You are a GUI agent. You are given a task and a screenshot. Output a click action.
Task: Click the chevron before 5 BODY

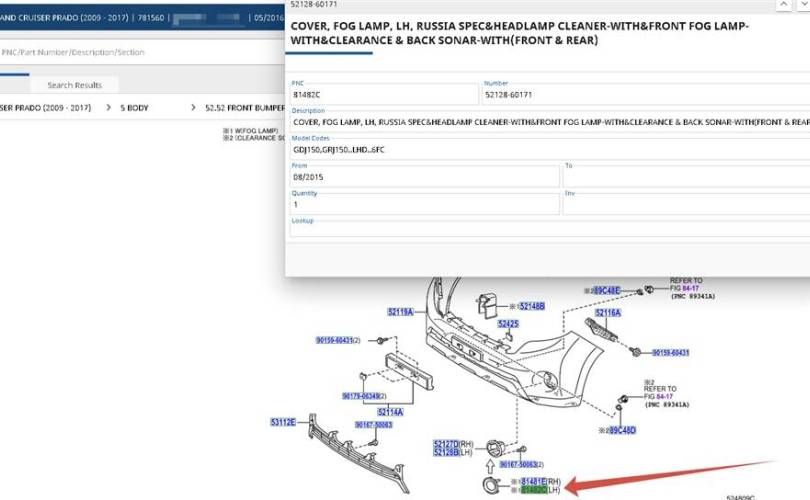point(108,107)
